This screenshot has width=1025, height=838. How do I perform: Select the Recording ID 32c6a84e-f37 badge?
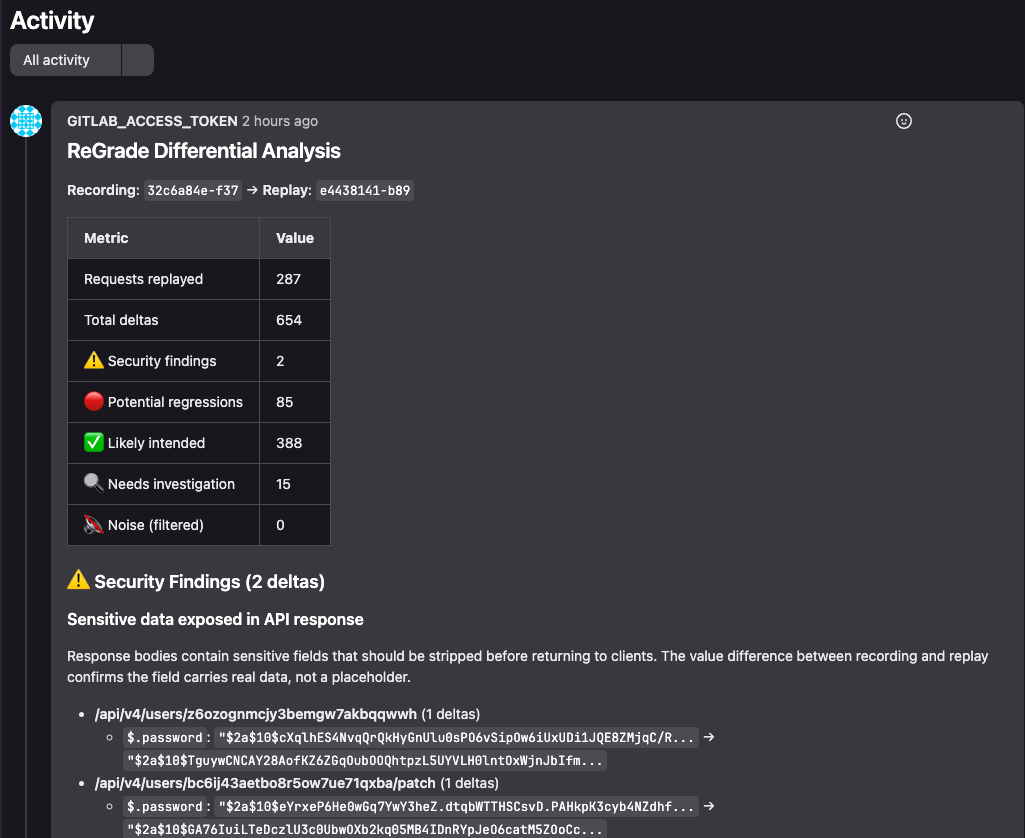(193, 190)
